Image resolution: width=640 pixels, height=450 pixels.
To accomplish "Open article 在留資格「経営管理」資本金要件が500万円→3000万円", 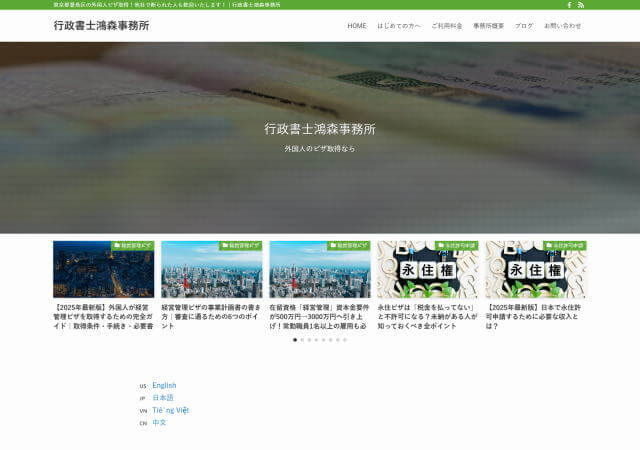I will (x=319, y=316).
